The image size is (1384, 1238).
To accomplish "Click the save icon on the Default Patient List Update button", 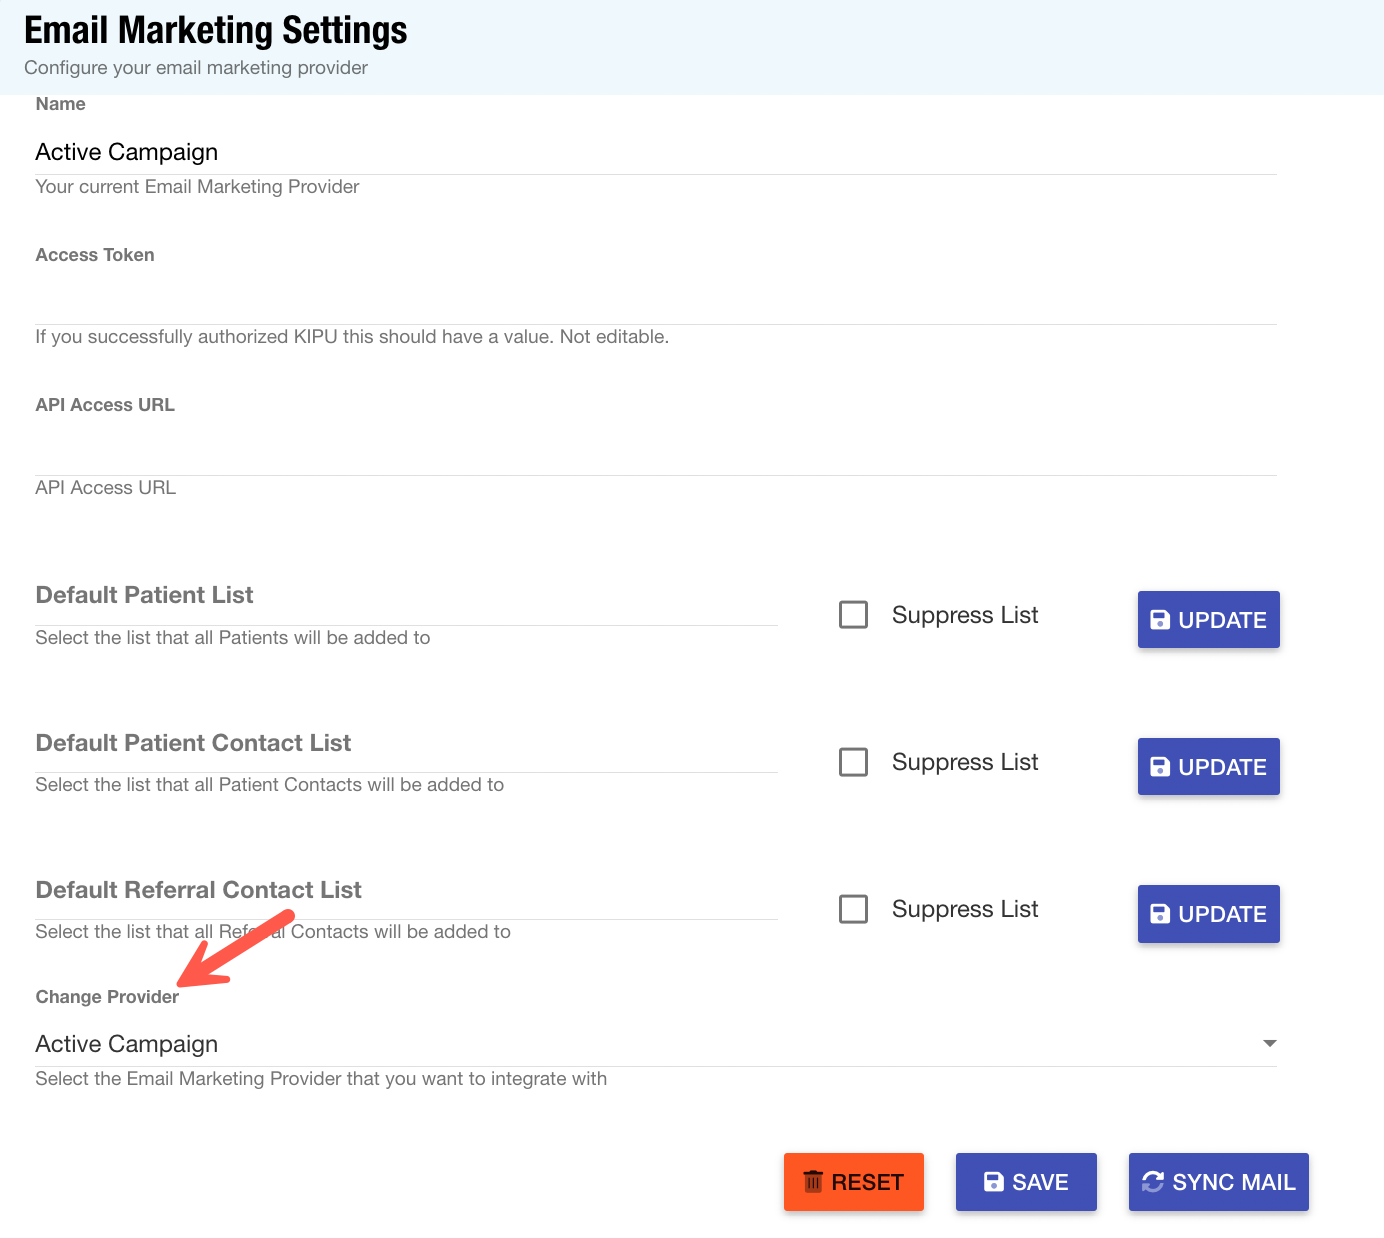I will pos(1160,620).
